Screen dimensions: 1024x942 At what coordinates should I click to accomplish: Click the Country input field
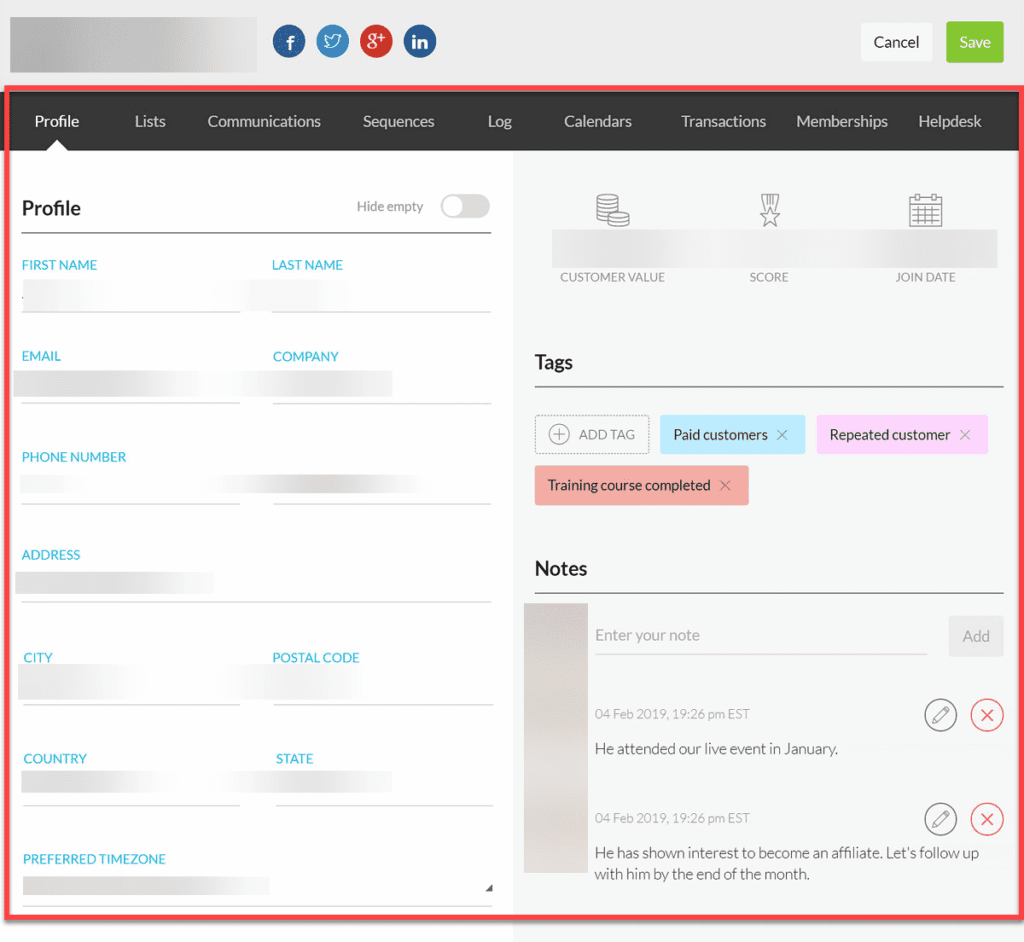pyautogui.click(x=131, y=788)
